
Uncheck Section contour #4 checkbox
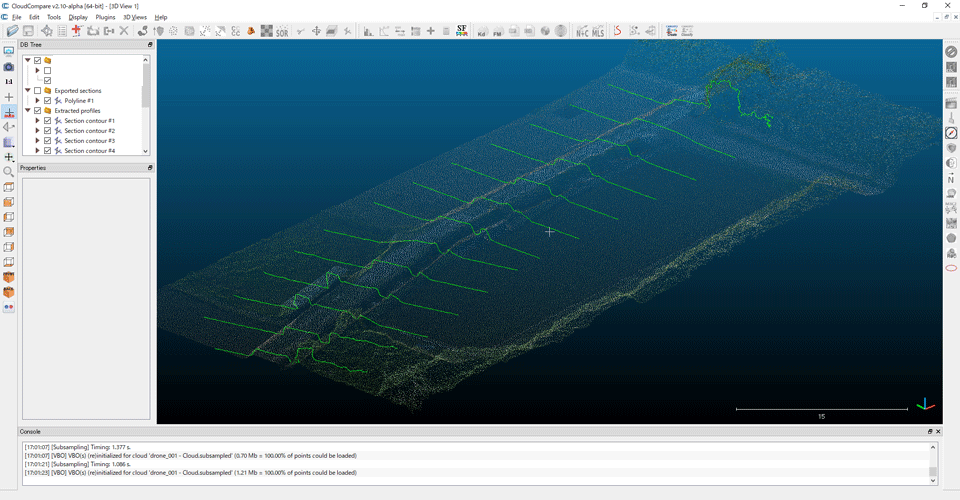(47, 151)
